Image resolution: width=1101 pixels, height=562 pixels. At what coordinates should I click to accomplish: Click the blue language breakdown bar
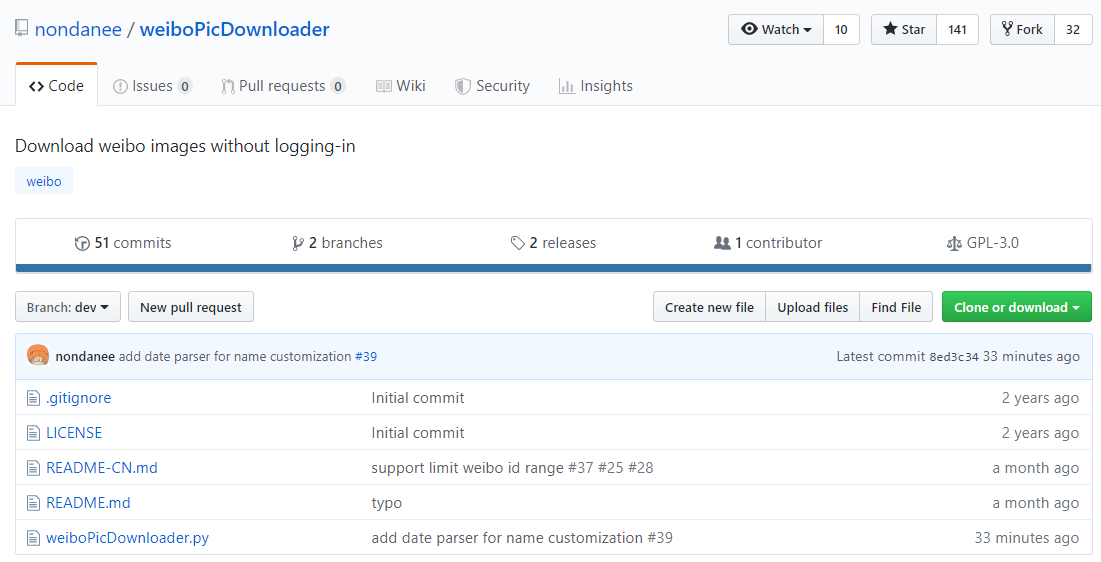(553, 268)
